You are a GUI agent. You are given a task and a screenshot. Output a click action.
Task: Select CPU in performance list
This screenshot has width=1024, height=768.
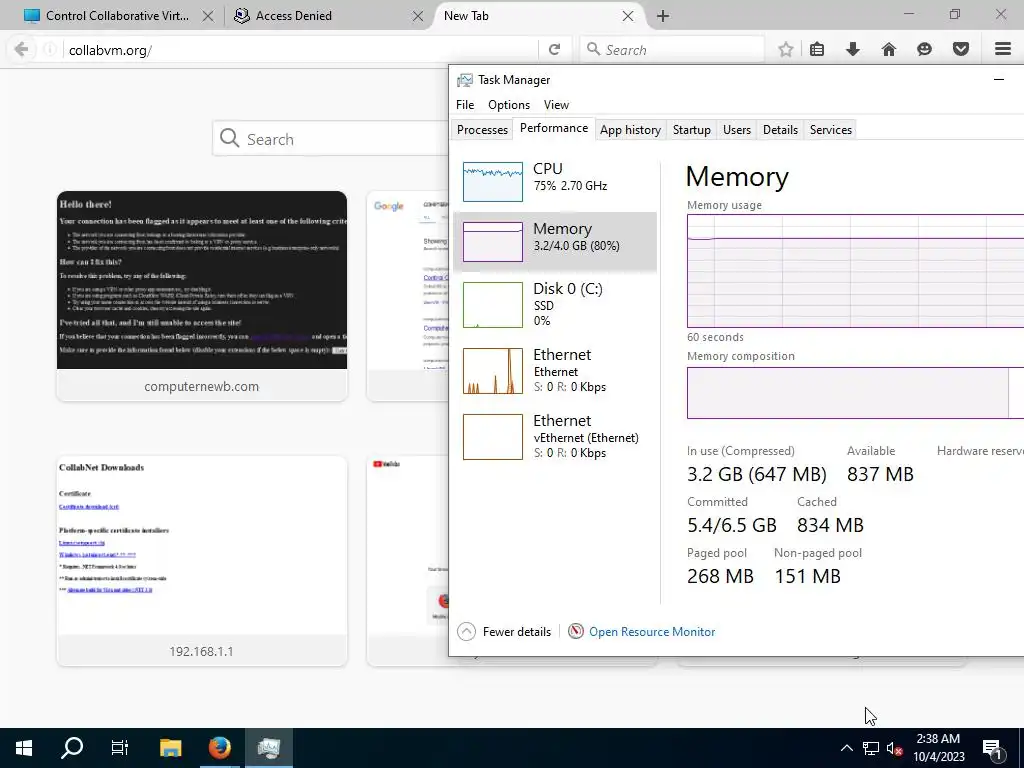click(555, 180)
